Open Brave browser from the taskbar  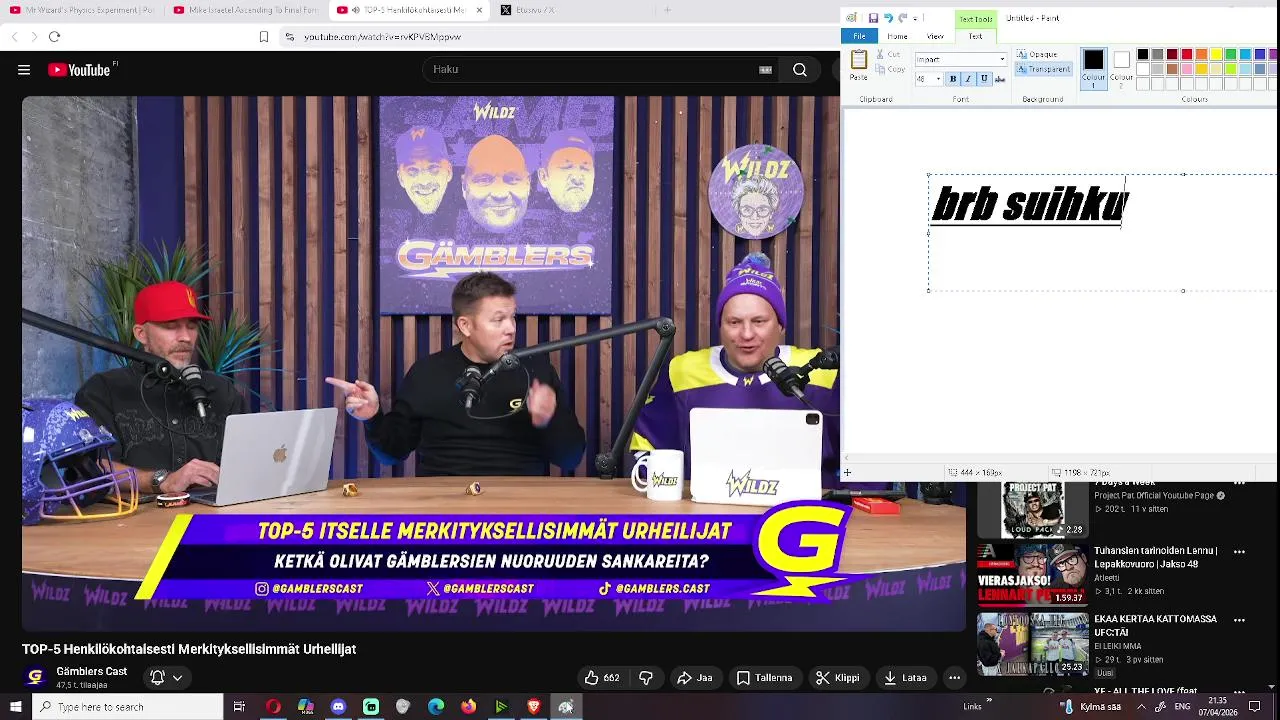click(533, 707)
